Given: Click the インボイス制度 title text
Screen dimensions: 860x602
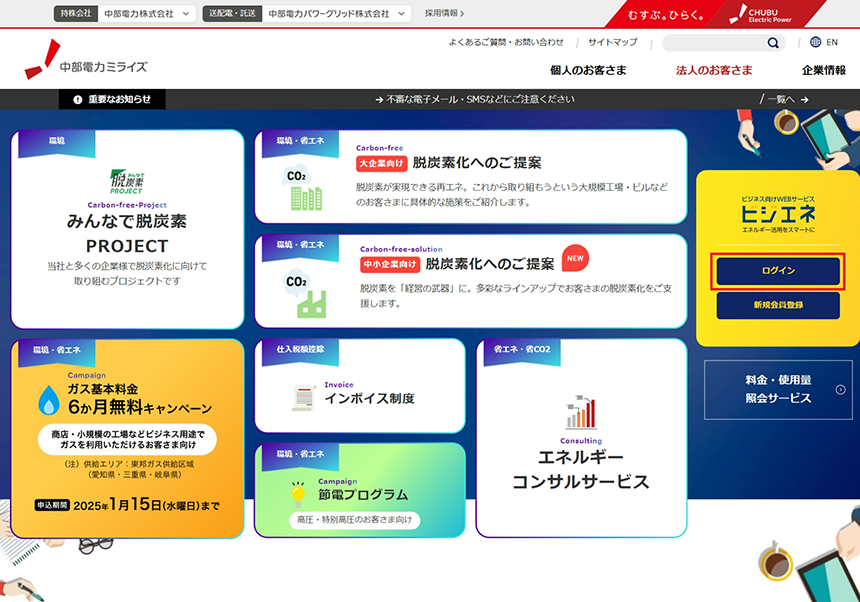Looking at the screenshot, I should click(x=370, y=399).
